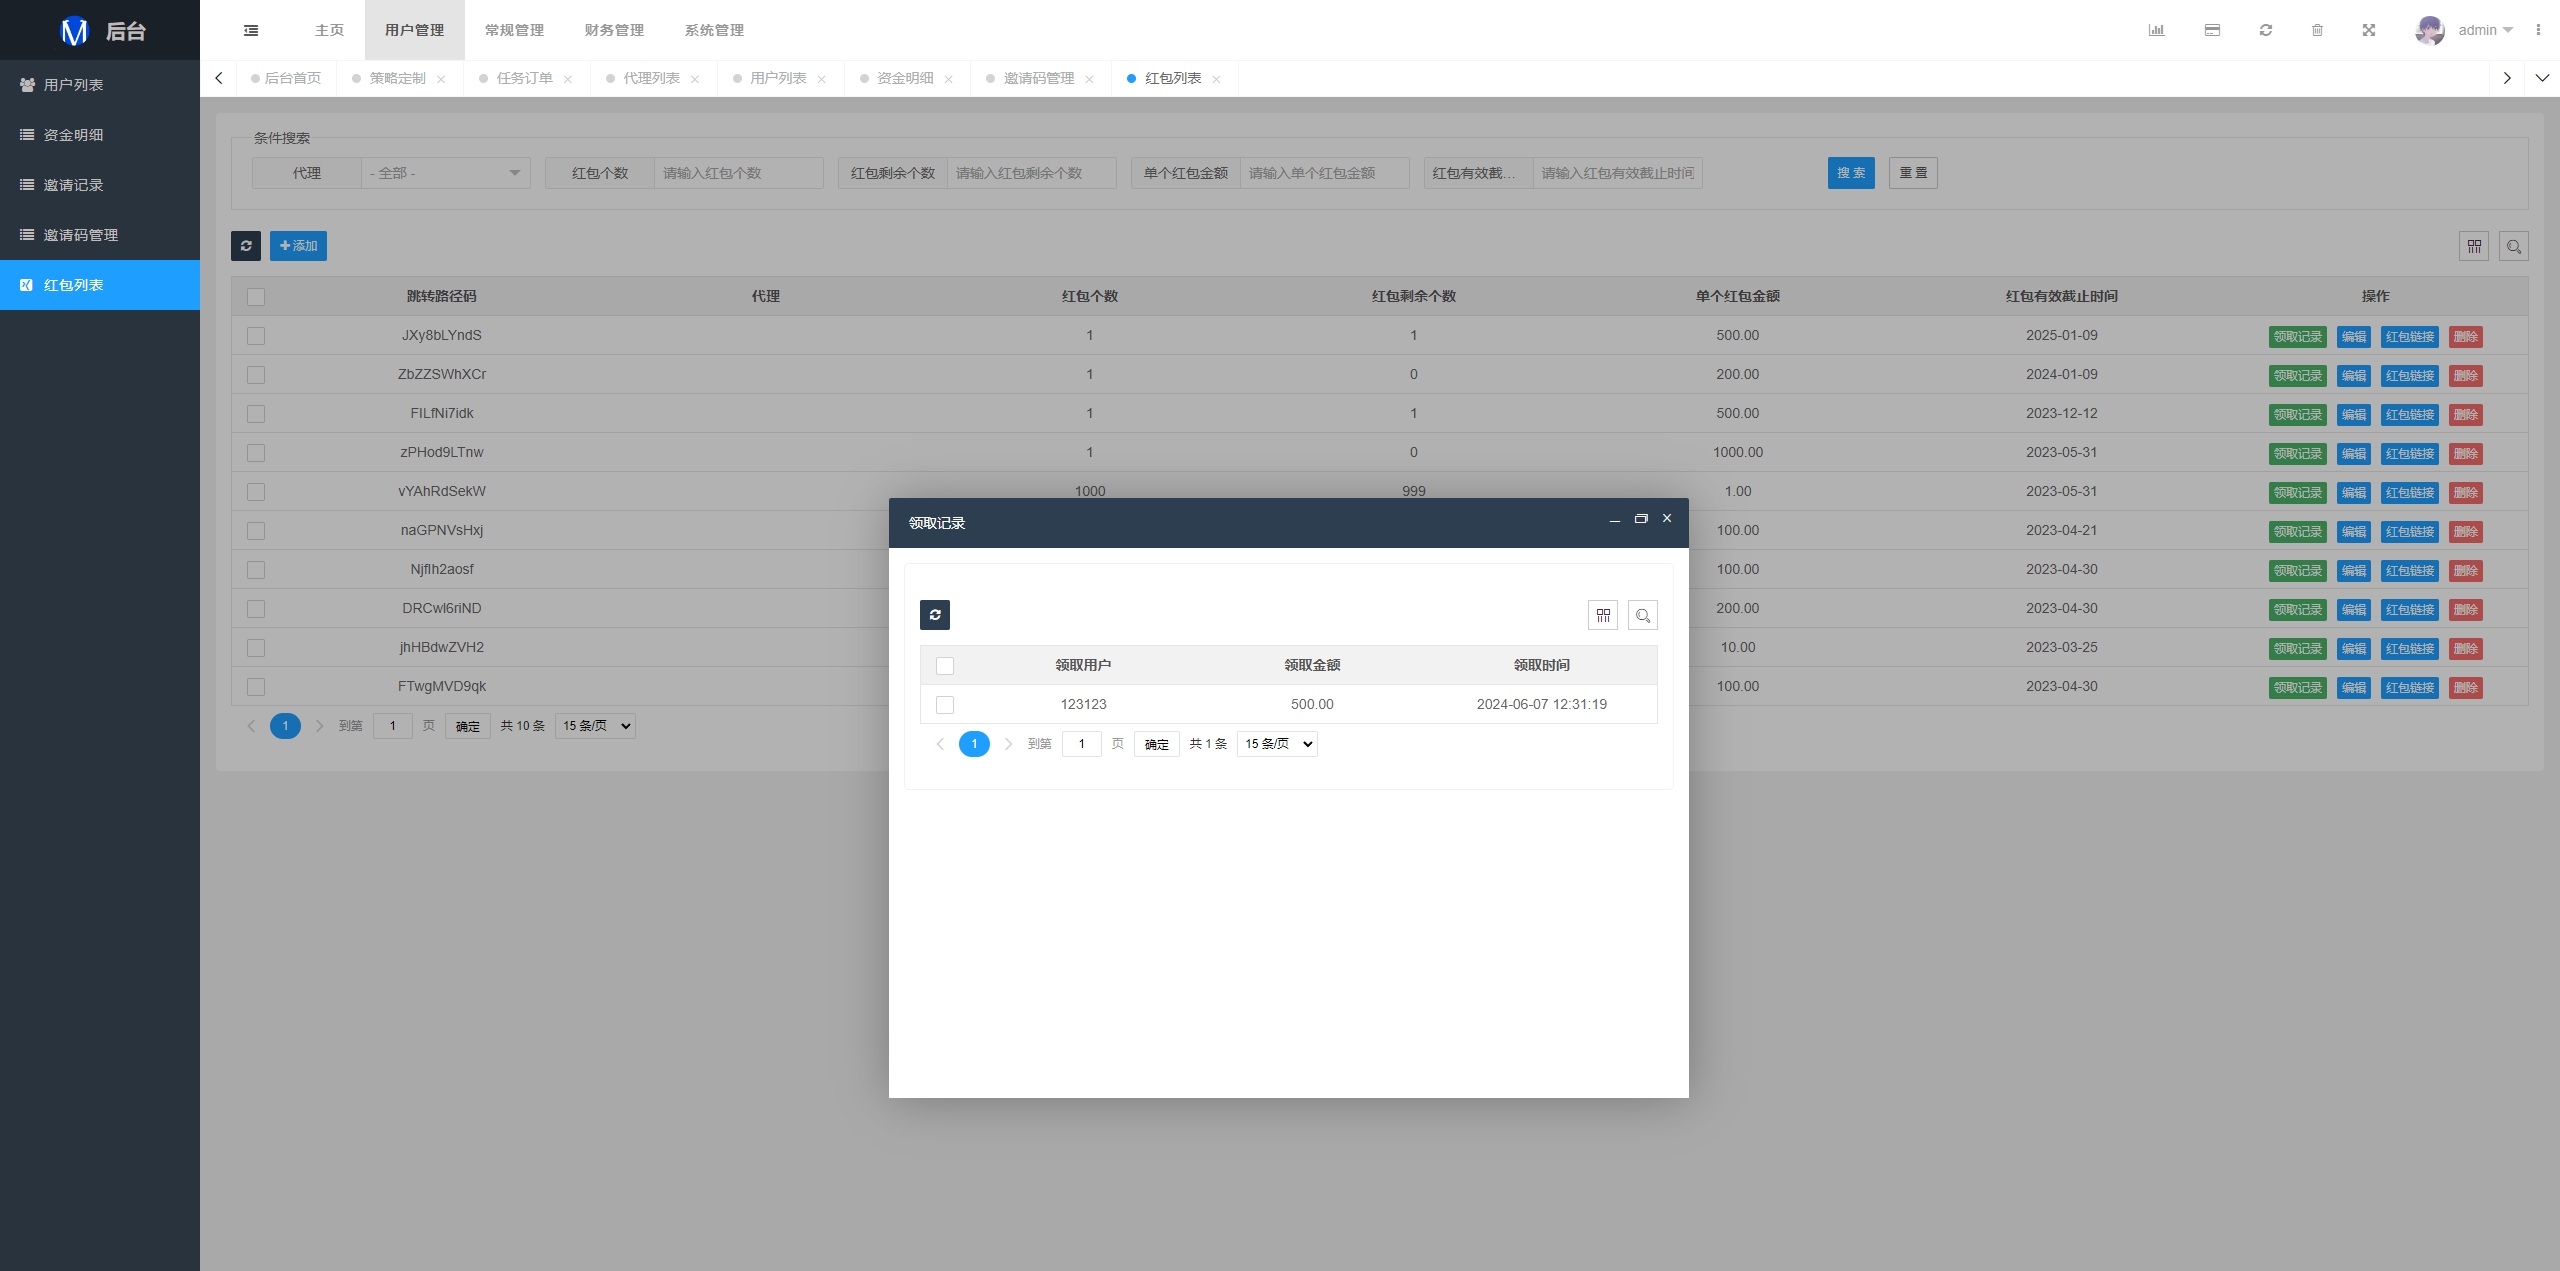Refresh the 领取记录 dialog table
2560x1271 pixels.
[x=935, y=615]
